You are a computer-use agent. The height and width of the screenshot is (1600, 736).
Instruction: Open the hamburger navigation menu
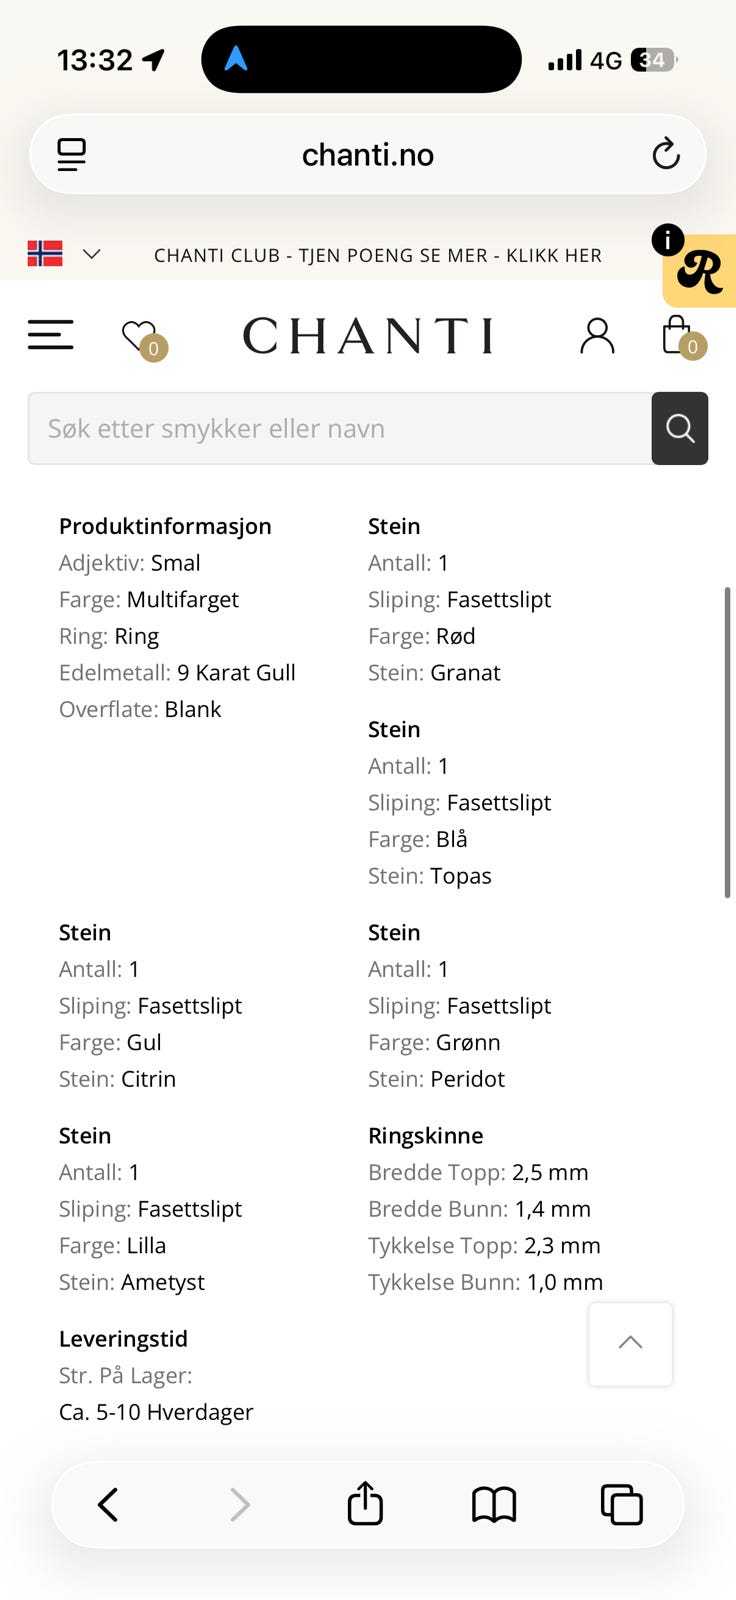51,335
